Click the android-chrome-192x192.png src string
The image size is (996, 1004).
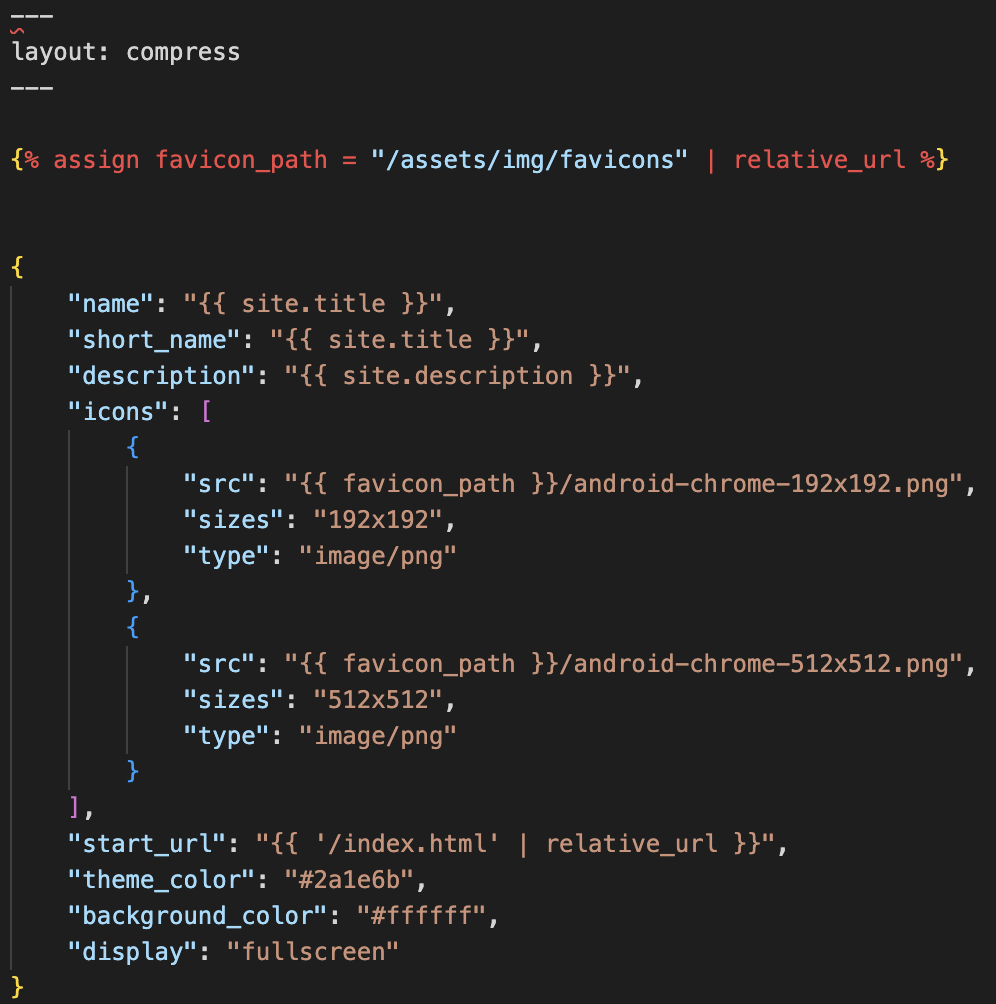click(x=629, y=484)
